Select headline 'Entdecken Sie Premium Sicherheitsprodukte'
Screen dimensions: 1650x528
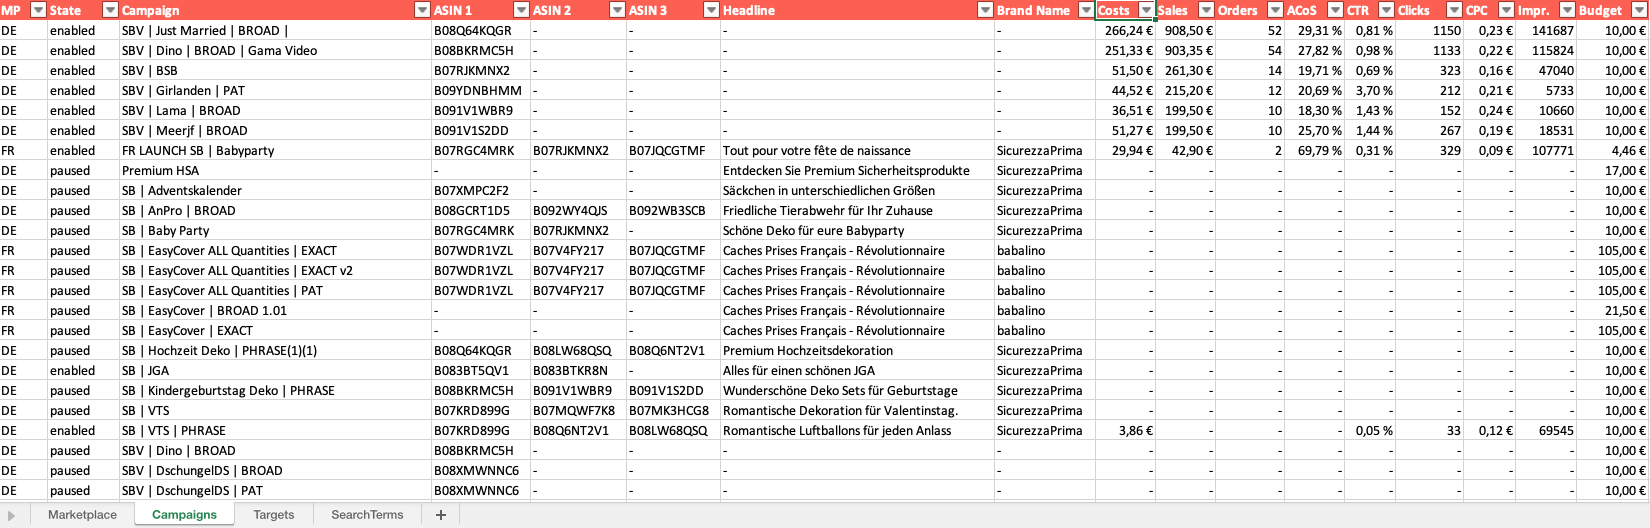tap(857, 170)
